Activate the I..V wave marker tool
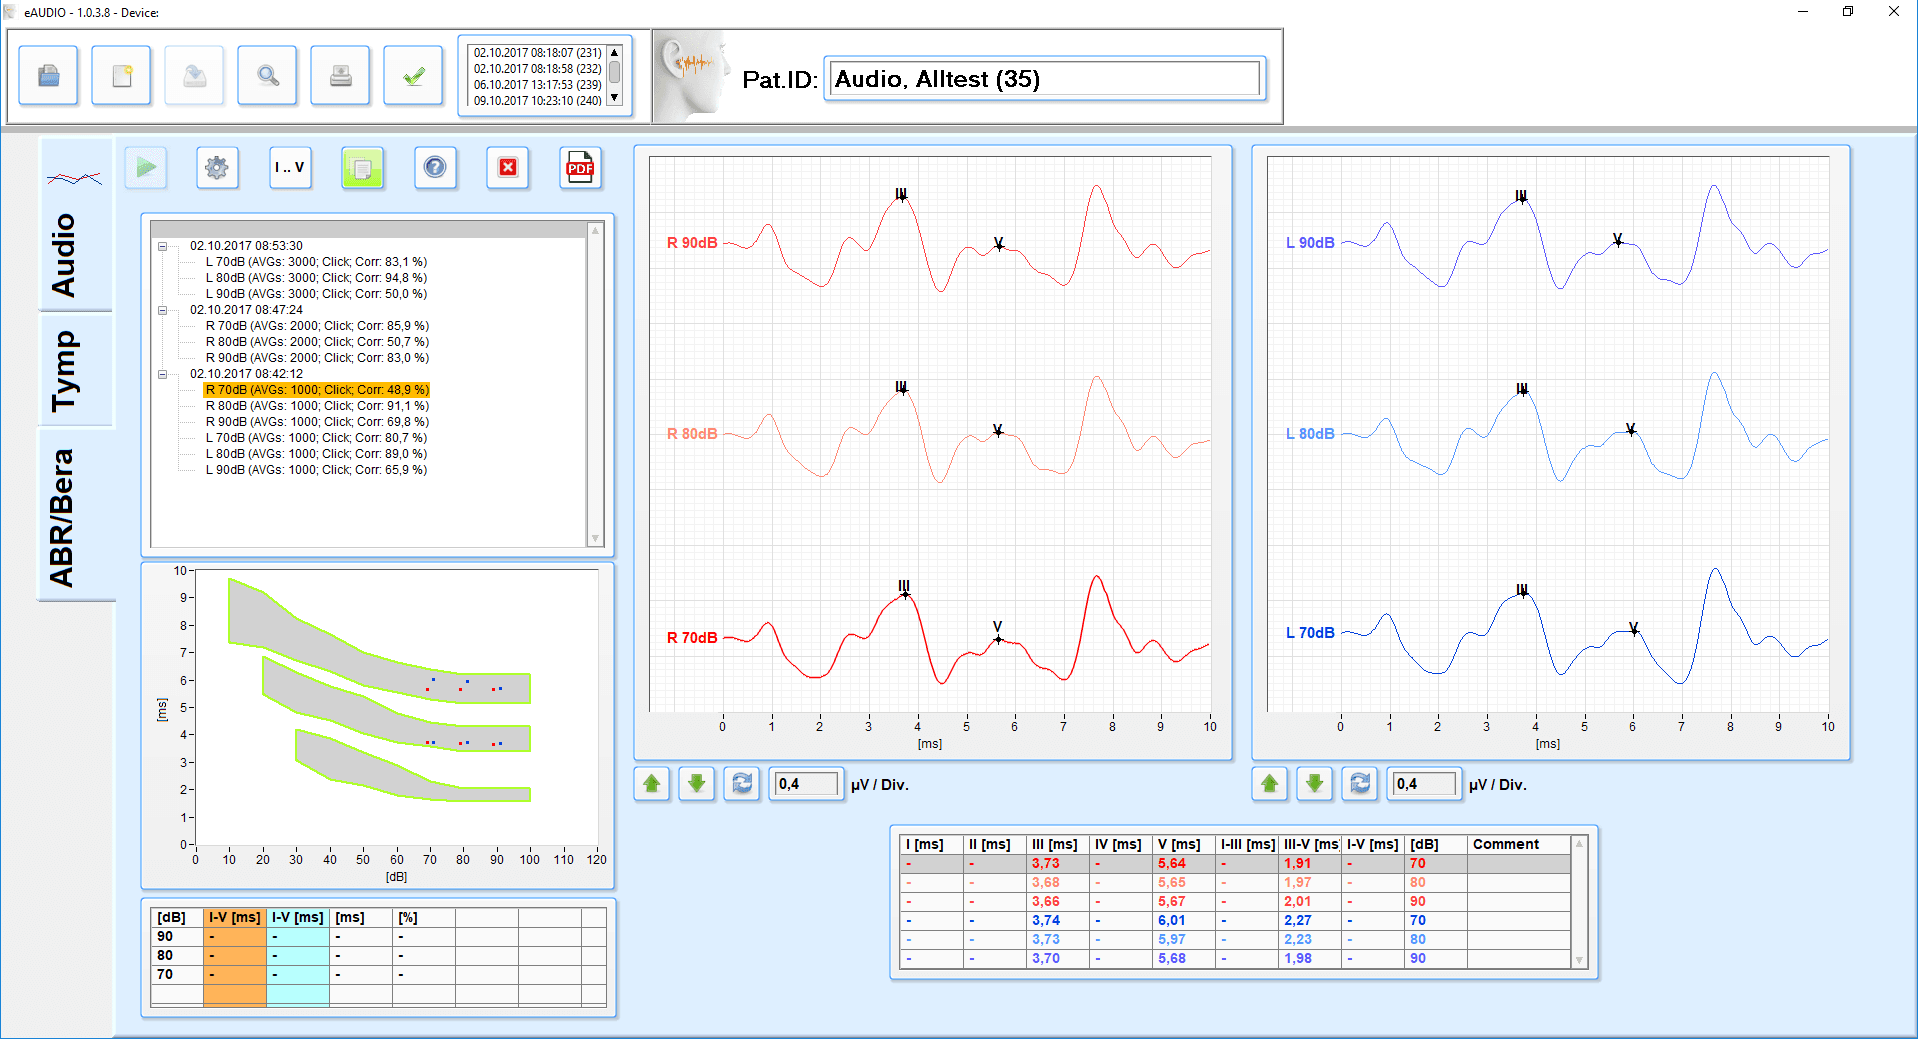The width and height of the screenshot is (1918, 1039). pos(289,168)
